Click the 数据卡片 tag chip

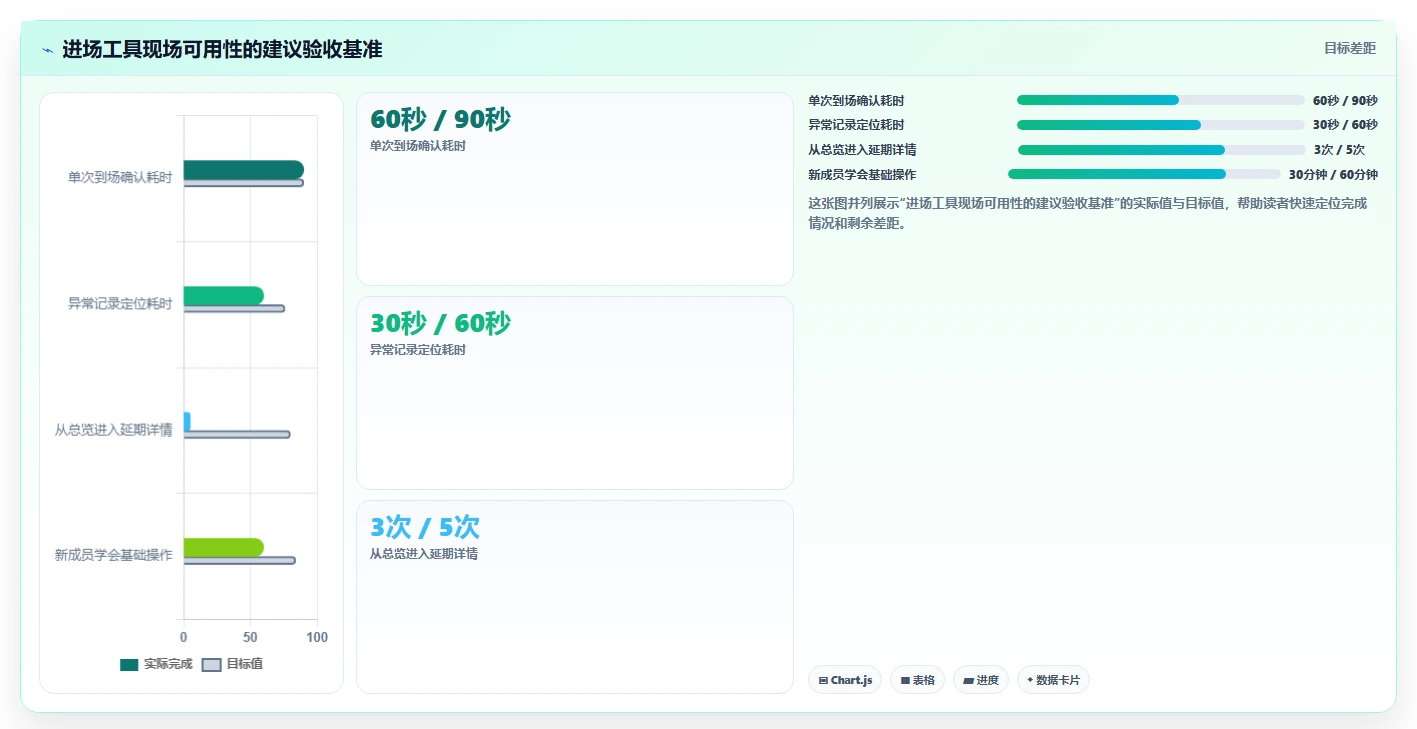[x=1053, y=680]
